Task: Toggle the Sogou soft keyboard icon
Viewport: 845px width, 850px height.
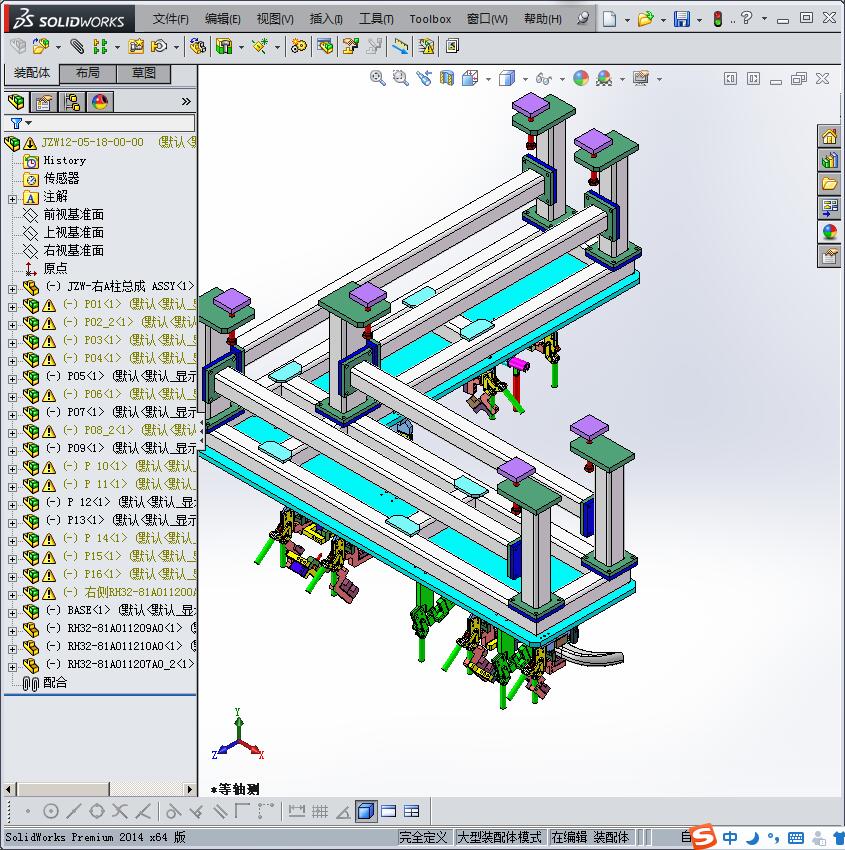Action: coord(796,838)
